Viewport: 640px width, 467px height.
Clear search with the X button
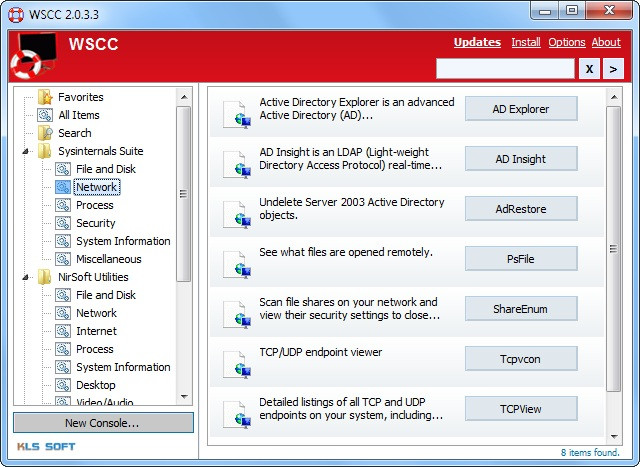[589, 69]
